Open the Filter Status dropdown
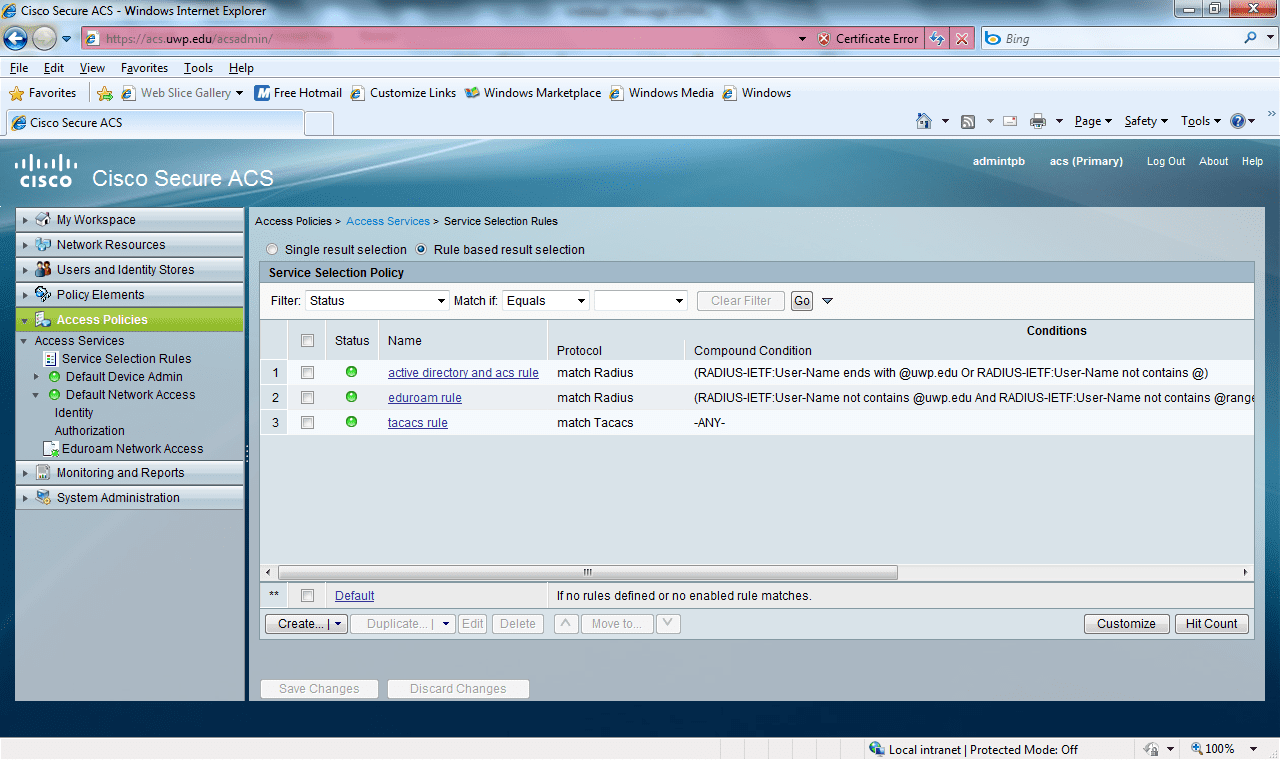The height and width of the screenshot is (760, 1280). [x=378, y=301]
